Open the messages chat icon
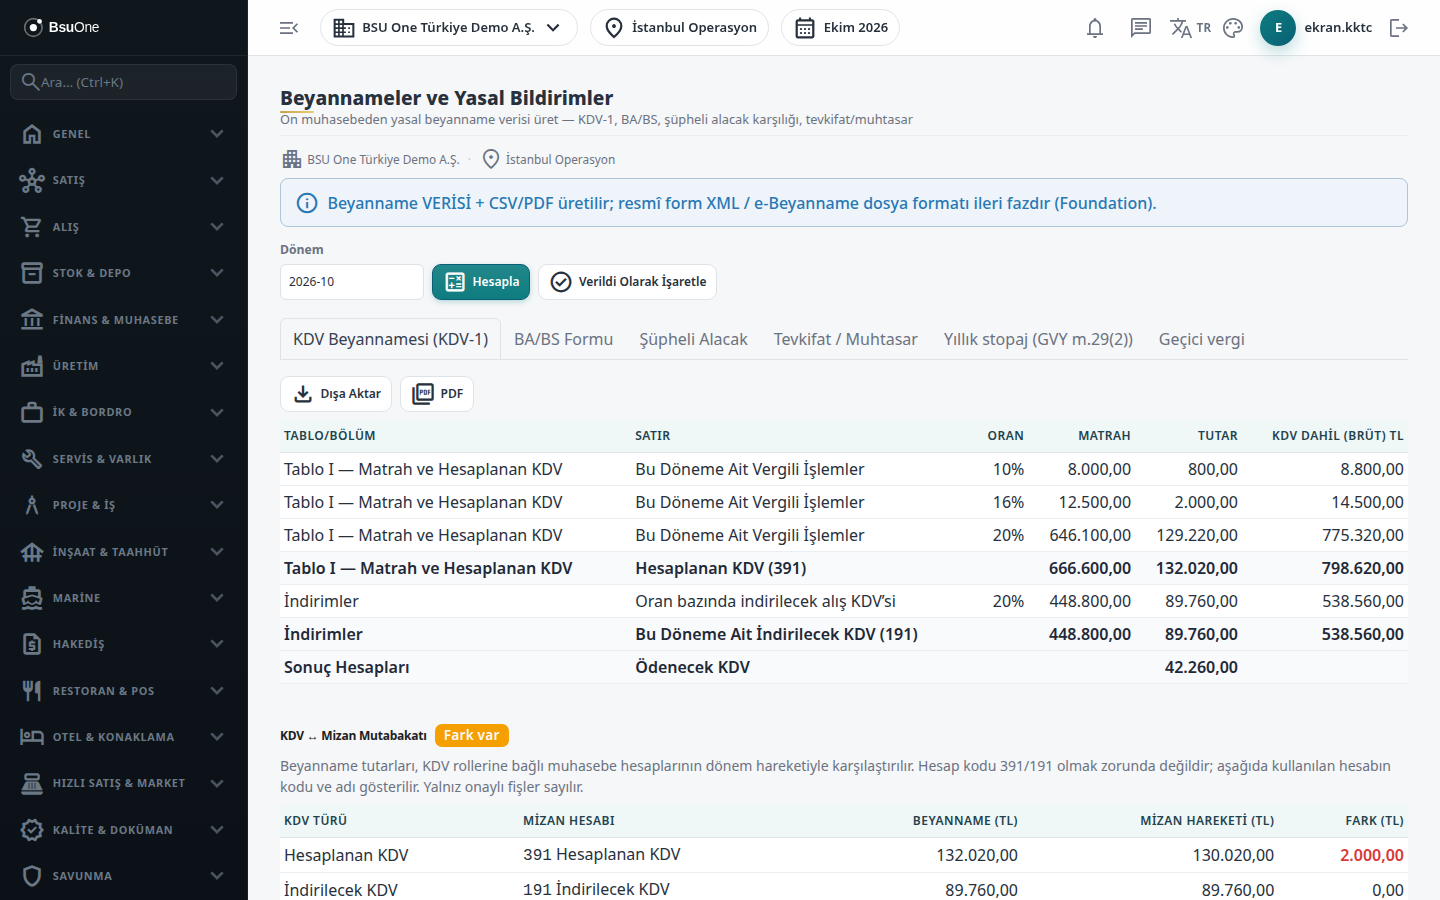 [x=1141, y=28]
